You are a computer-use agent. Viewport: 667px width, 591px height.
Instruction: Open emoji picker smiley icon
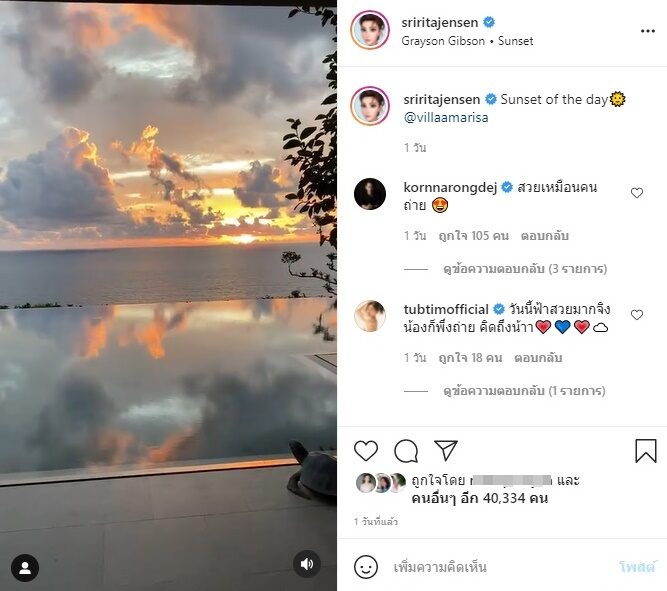367,567
